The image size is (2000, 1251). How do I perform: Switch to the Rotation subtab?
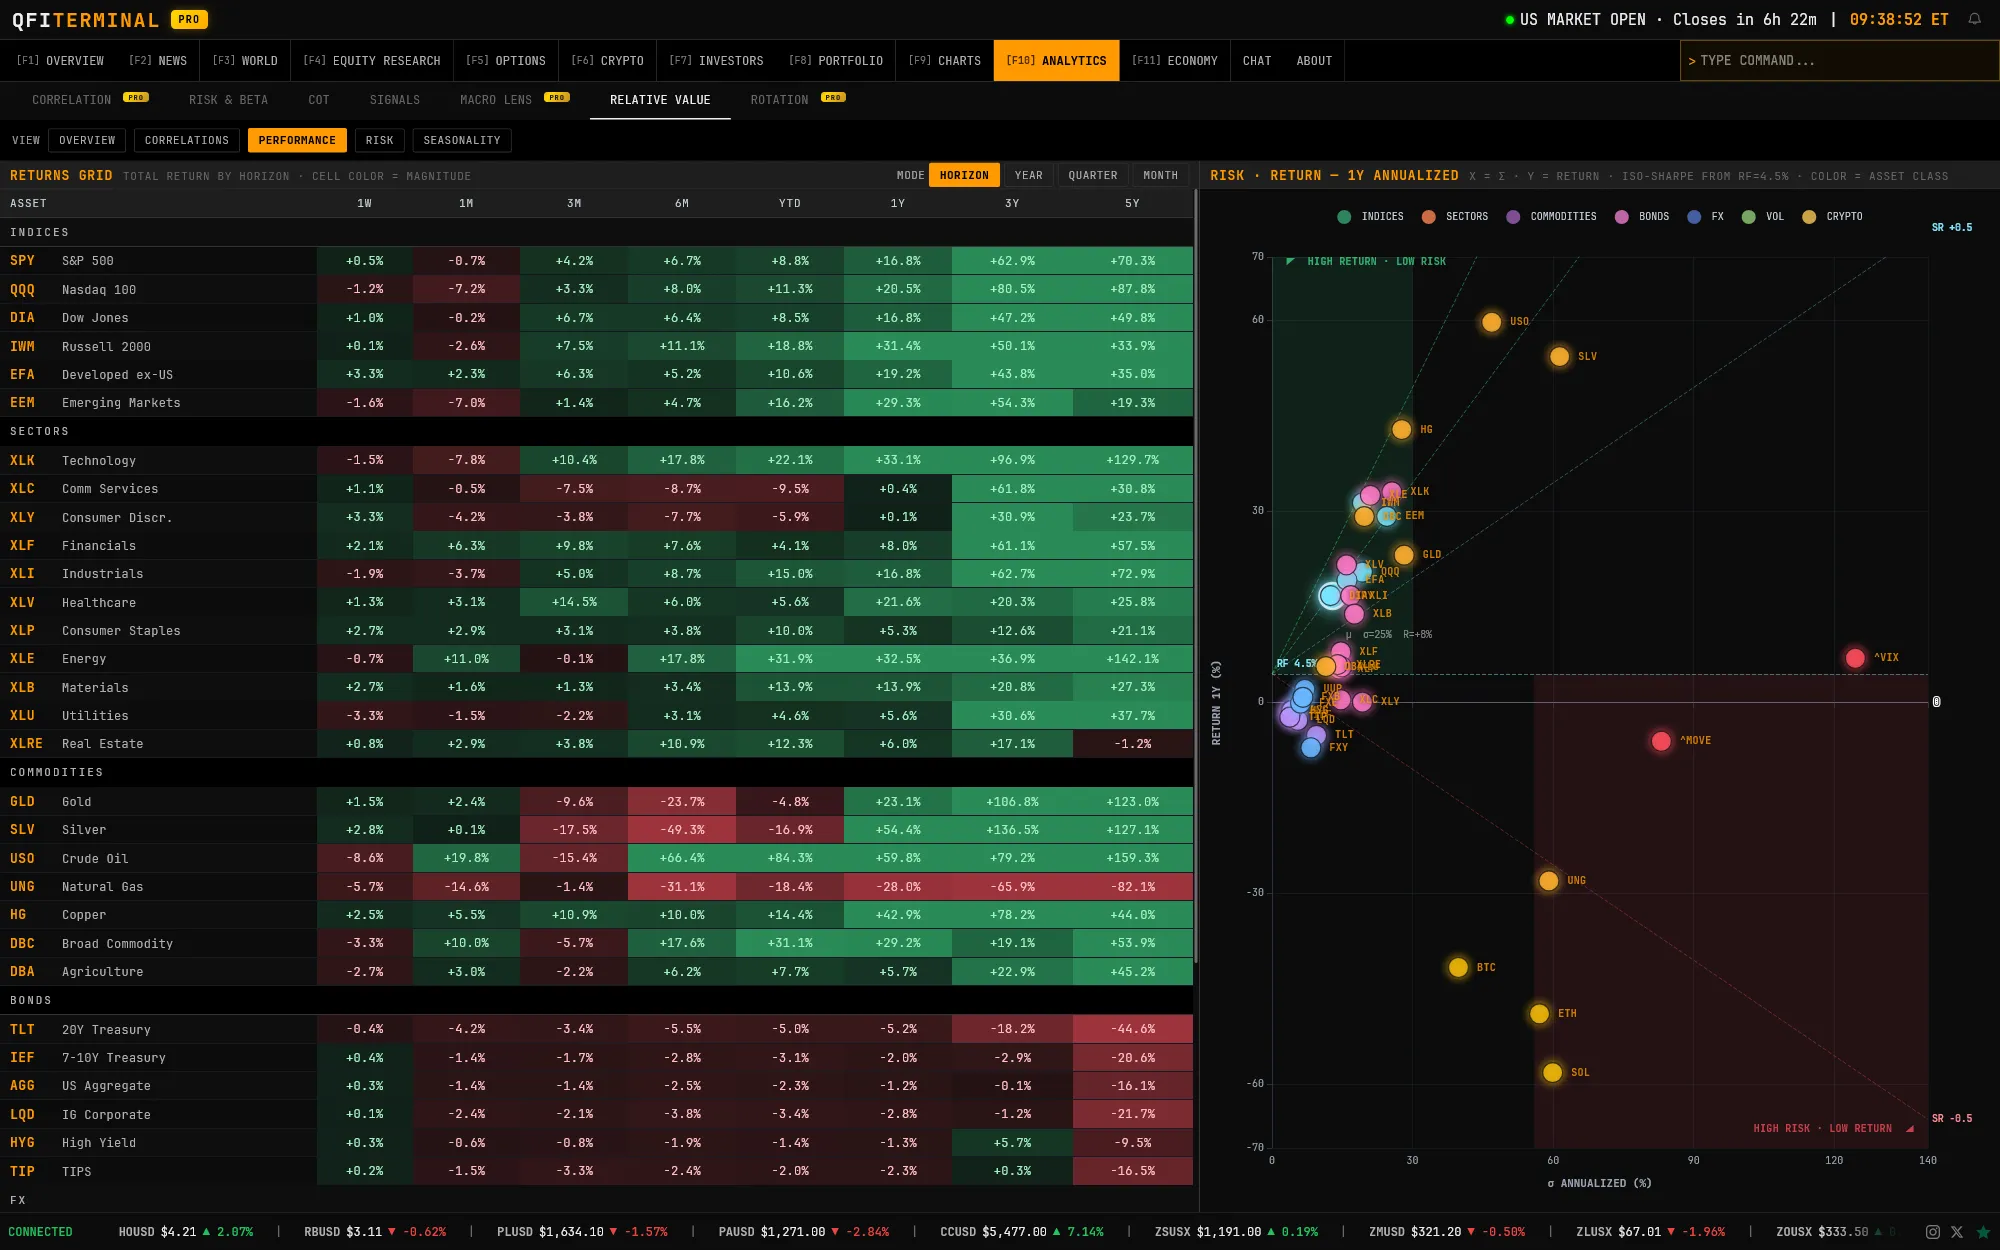coord(797,100)
